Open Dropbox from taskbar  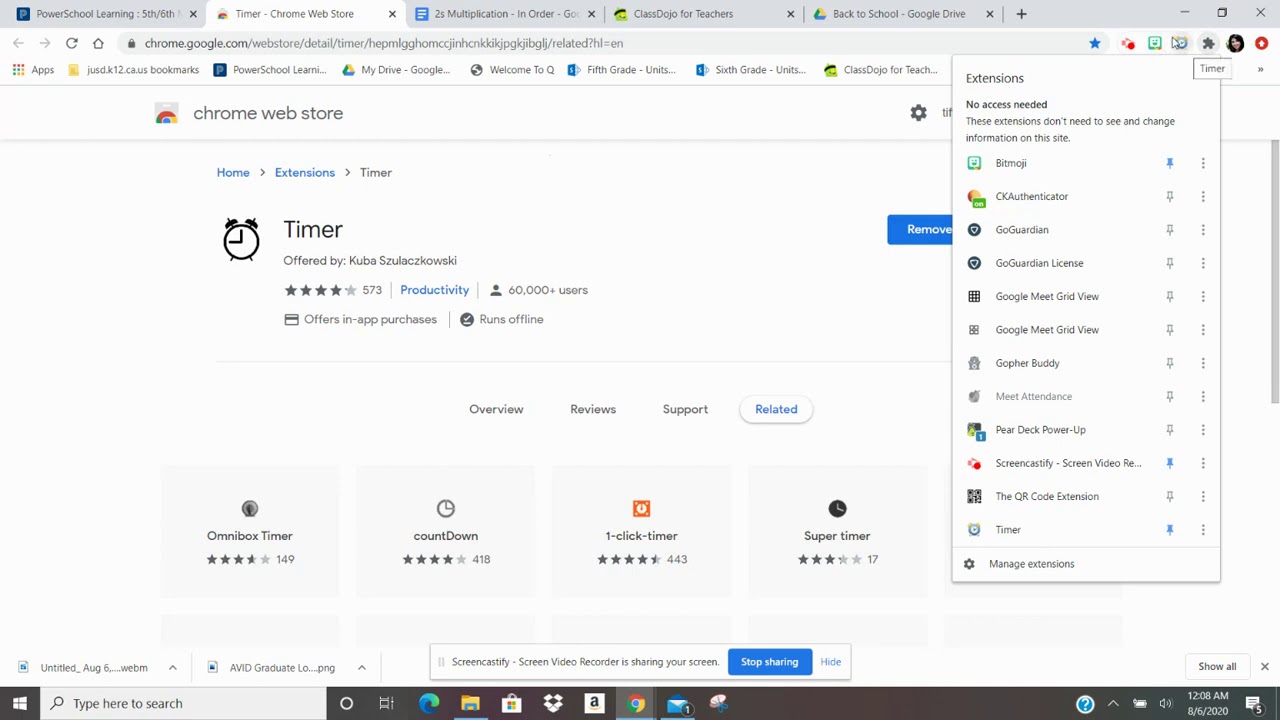click(553, 704)
